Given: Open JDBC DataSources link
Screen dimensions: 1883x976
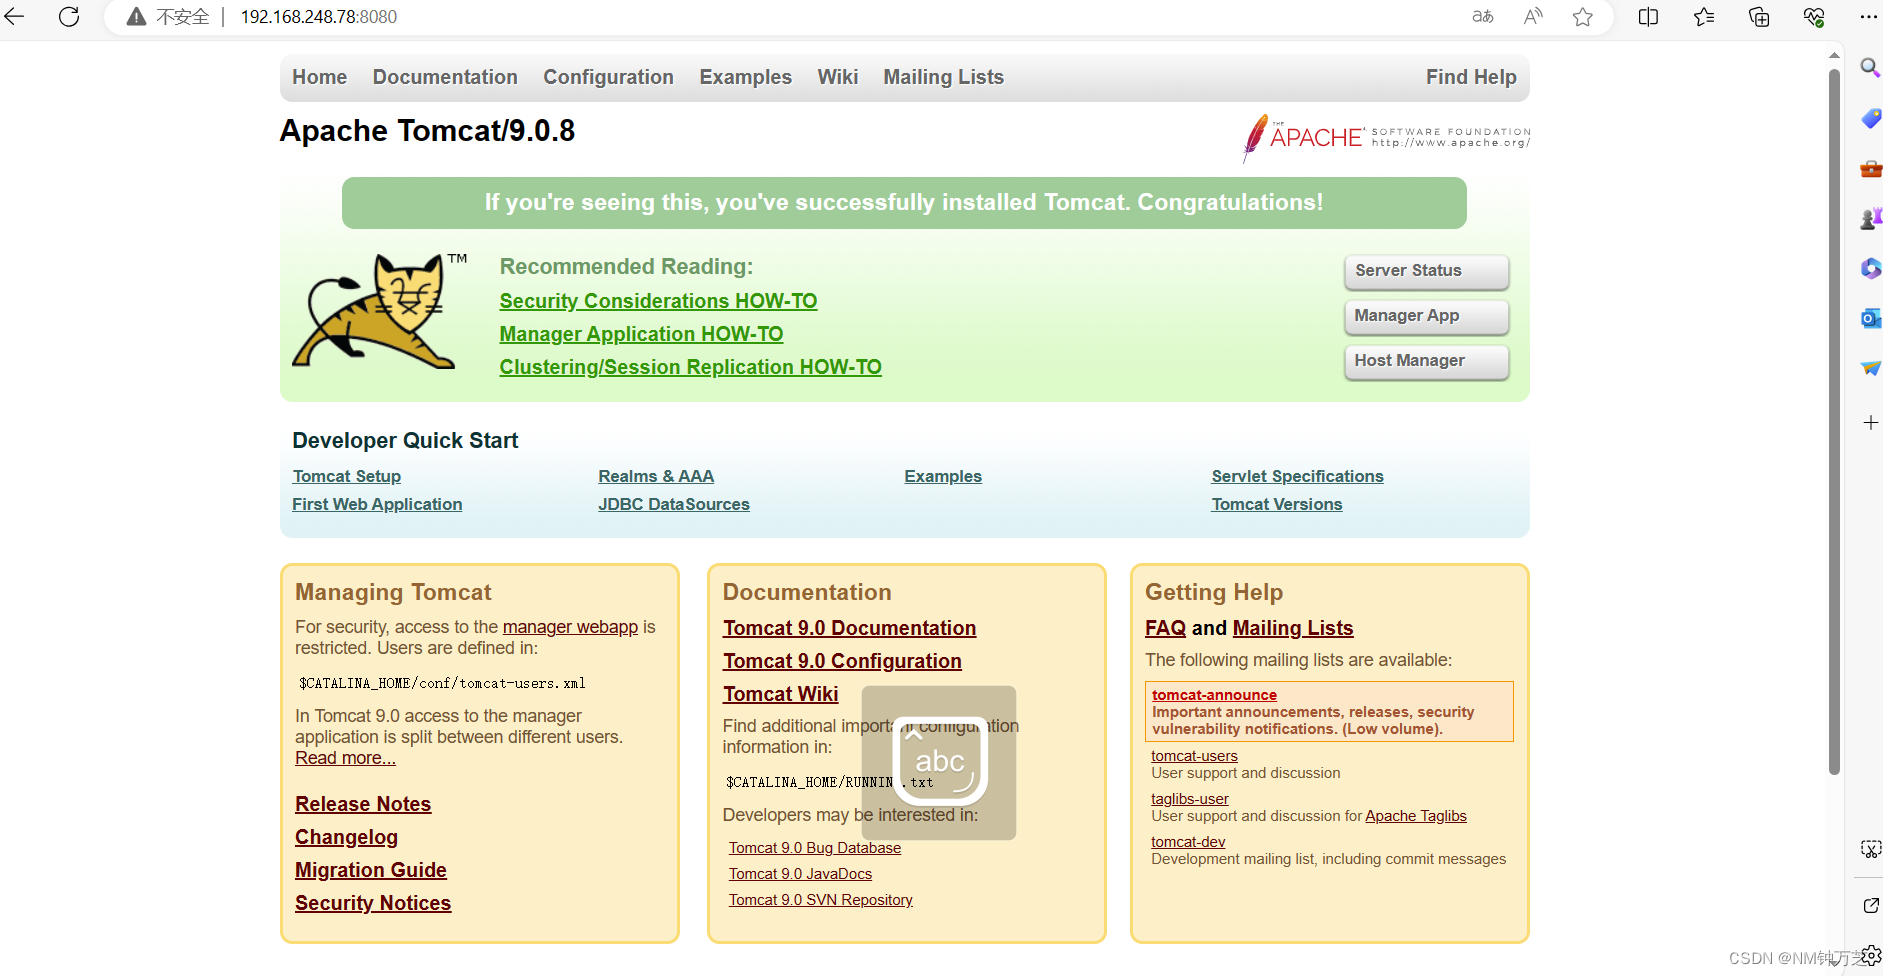Looking at the screenshot, I should tap(674, 504).
